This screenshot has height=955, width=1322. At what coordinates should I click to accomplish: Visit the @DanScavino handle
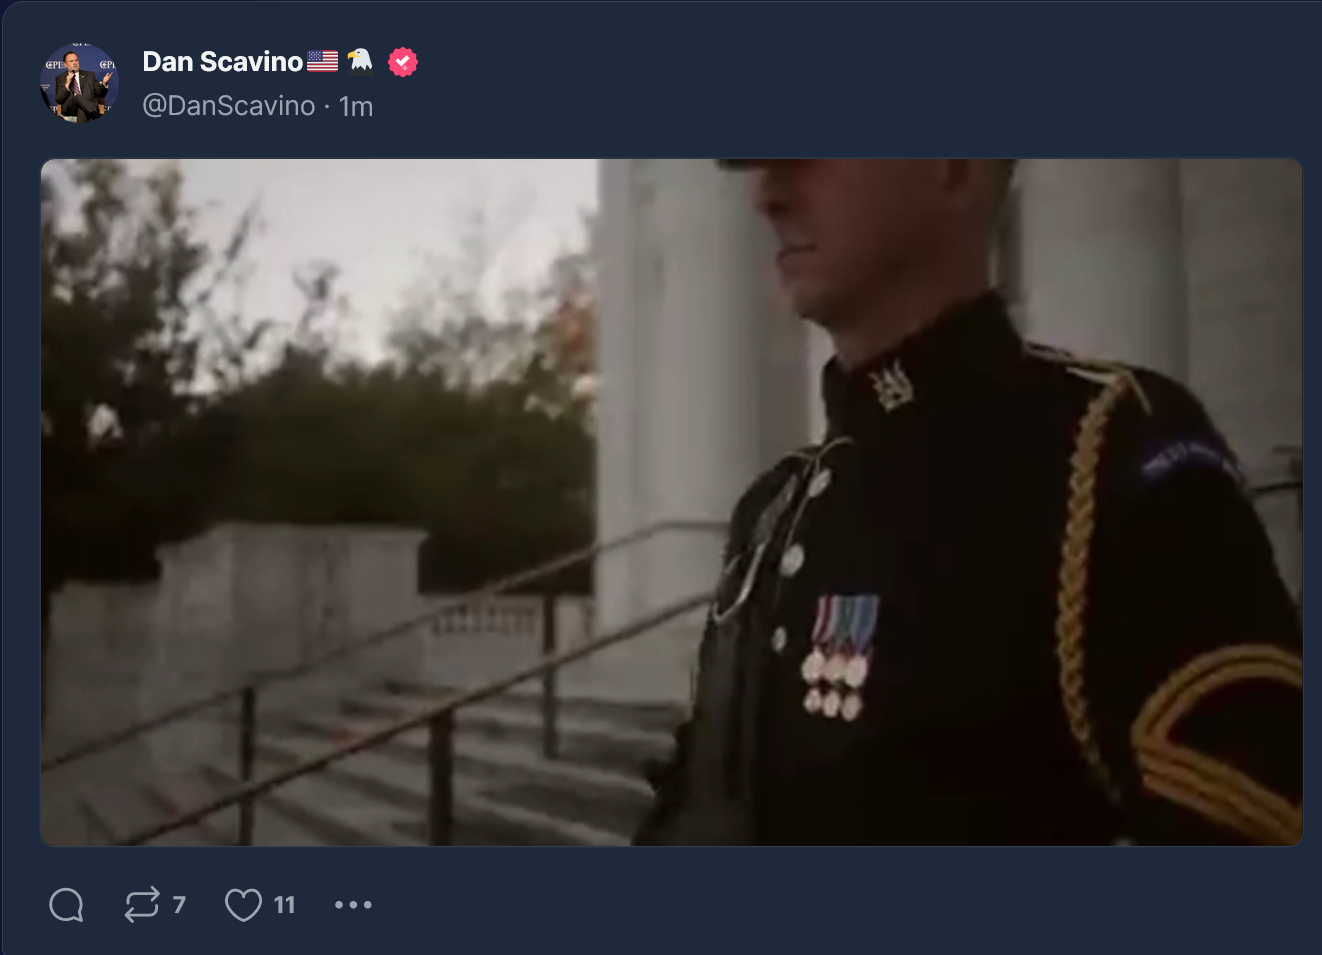coord(229,106)
